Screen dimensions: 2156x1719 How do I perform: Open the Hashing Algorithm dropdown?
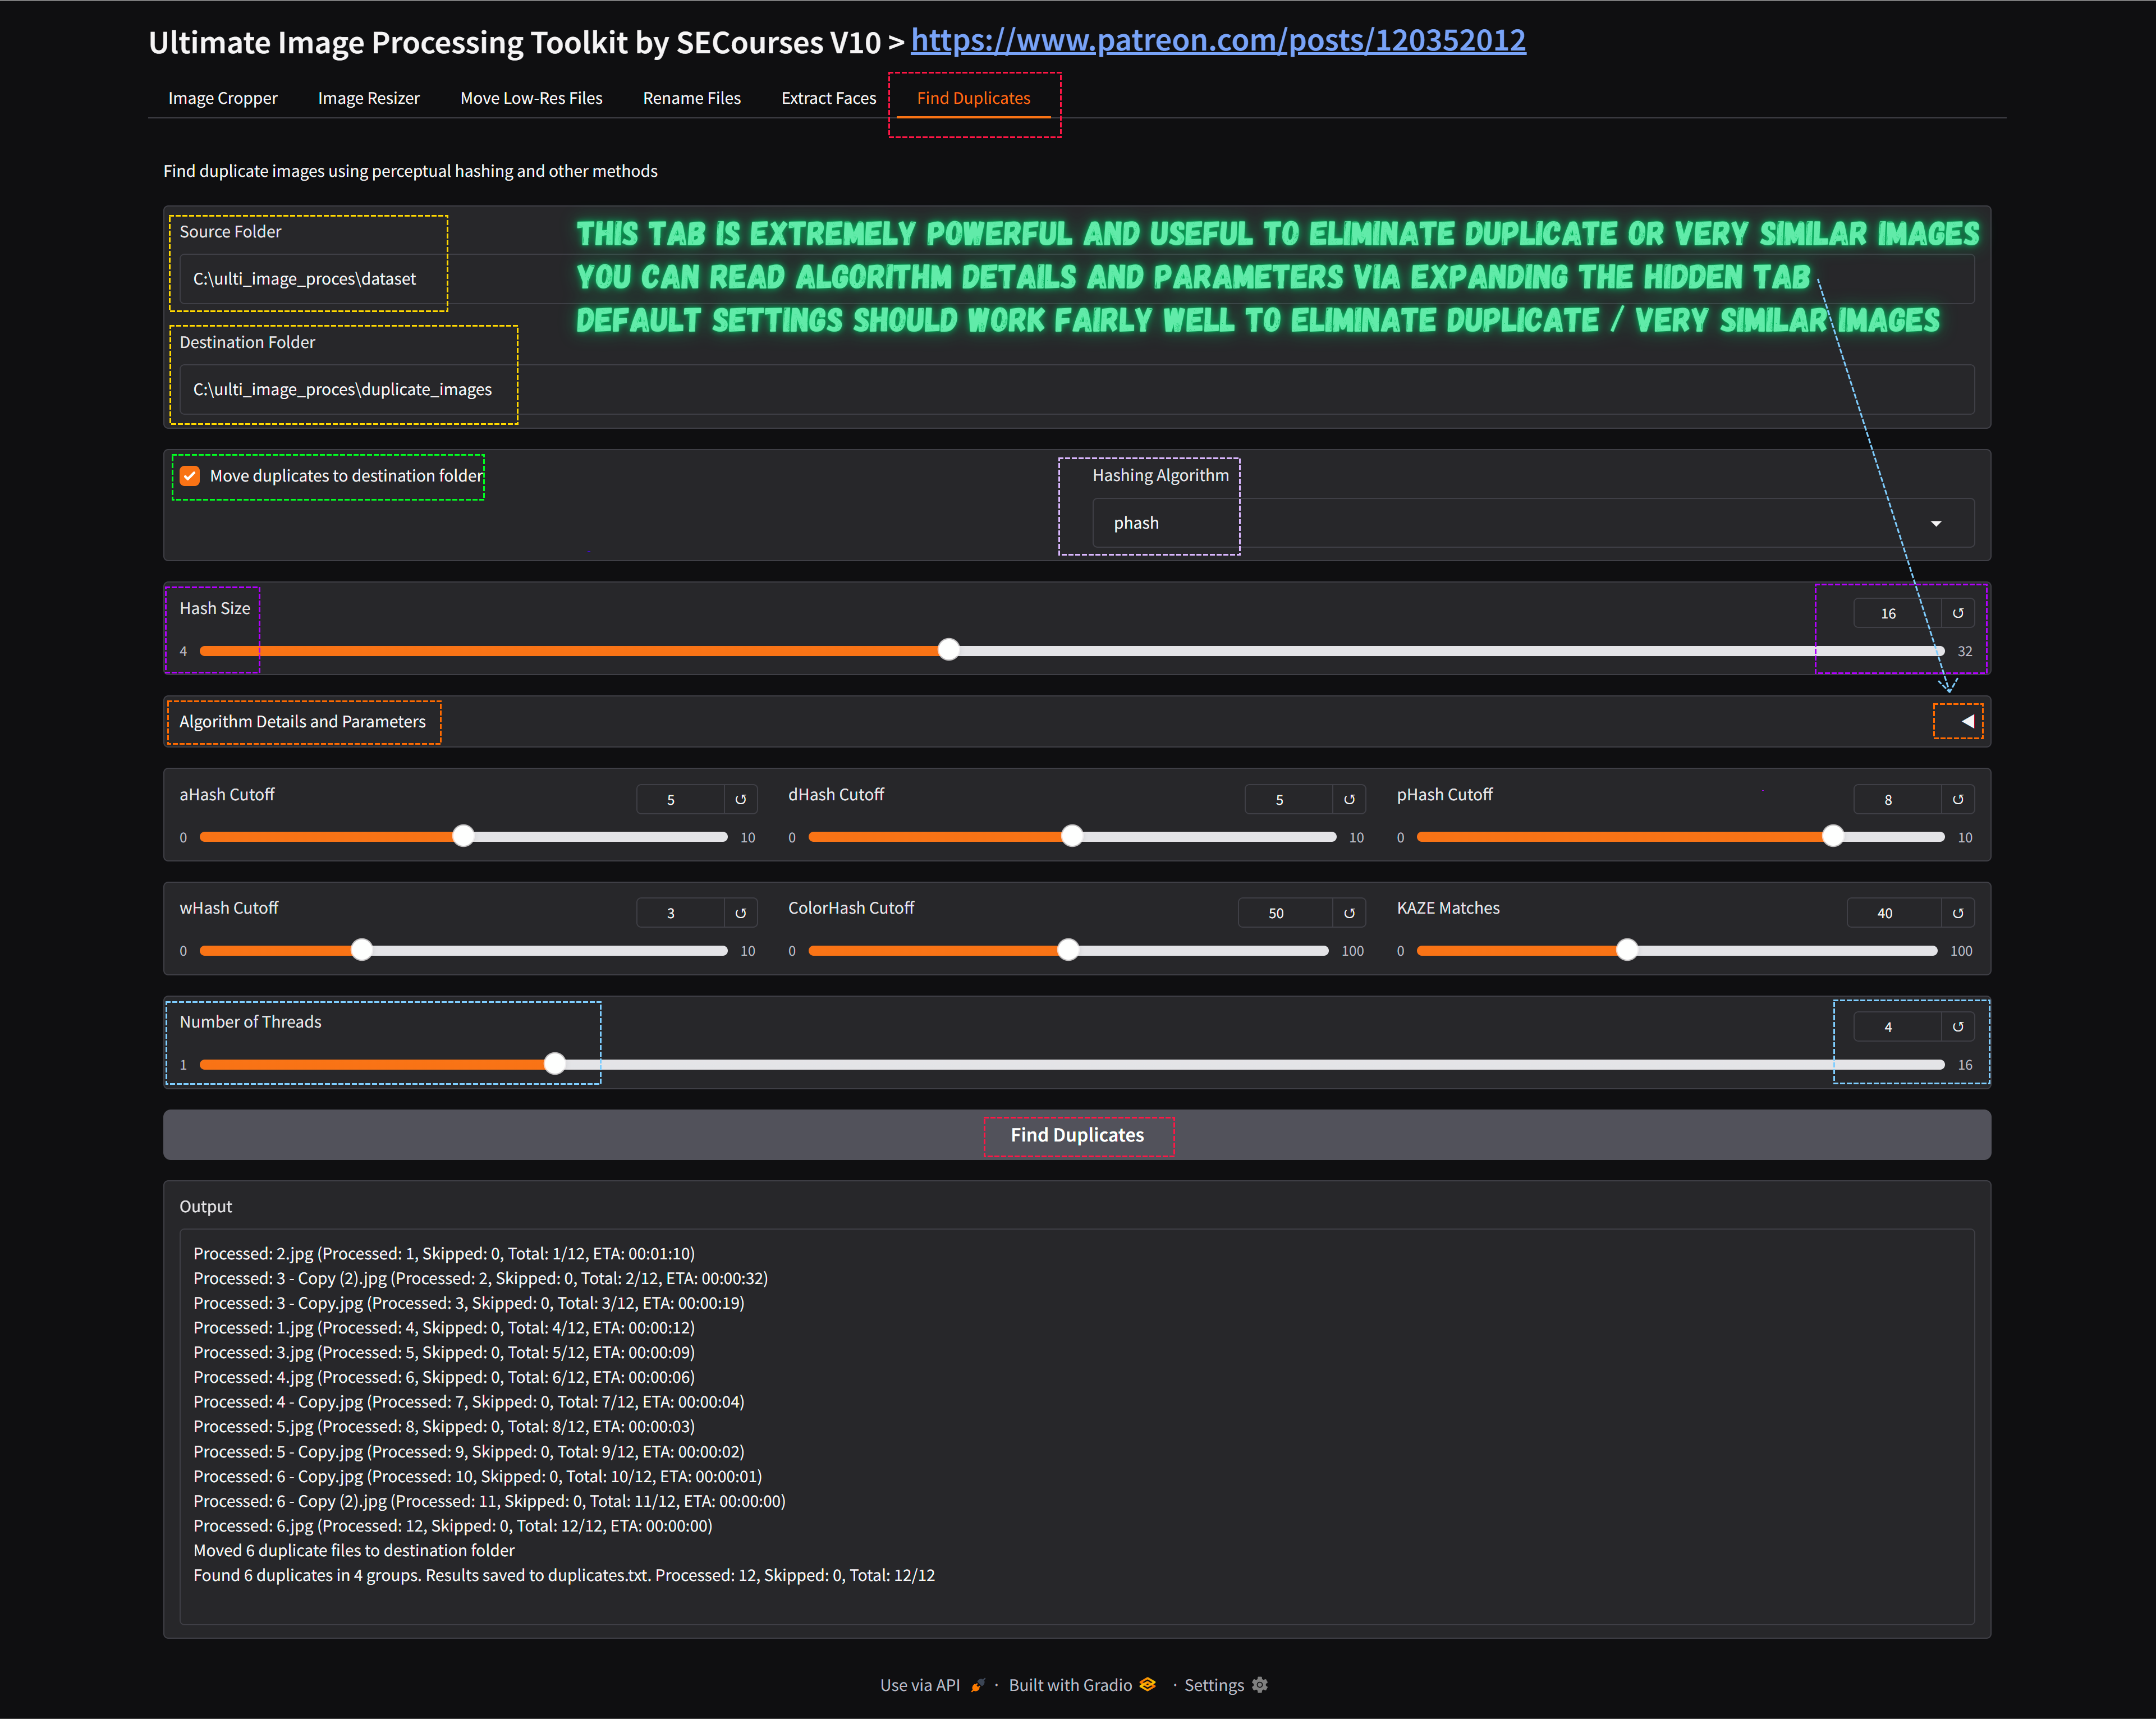coord(1532,523)
